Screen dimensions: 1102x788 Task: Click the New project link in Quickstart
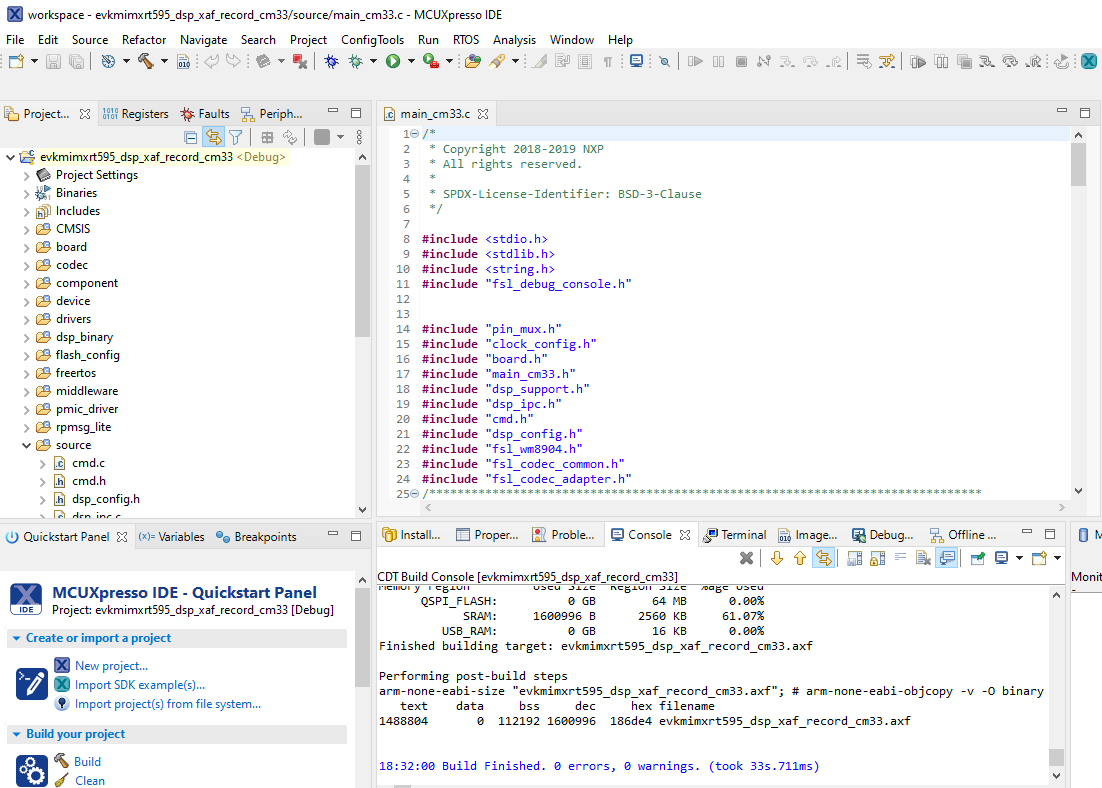(111, 666)
